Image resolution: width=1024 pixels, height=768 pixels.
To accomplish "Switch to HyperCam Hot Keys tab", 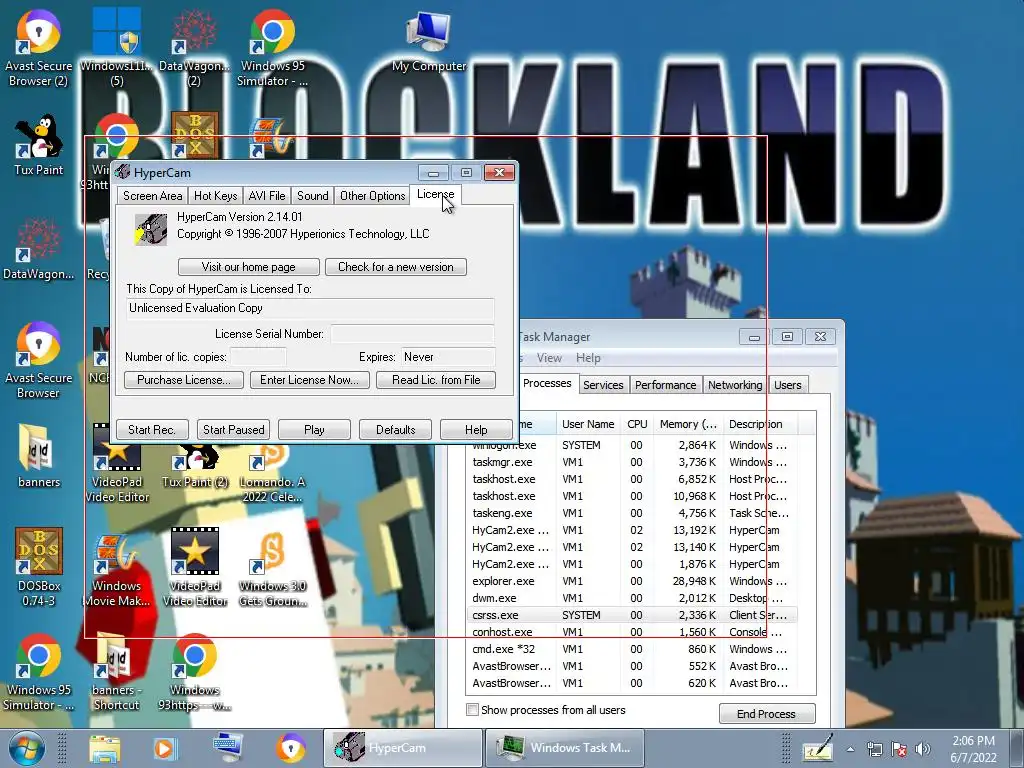I will click(216, 196).
